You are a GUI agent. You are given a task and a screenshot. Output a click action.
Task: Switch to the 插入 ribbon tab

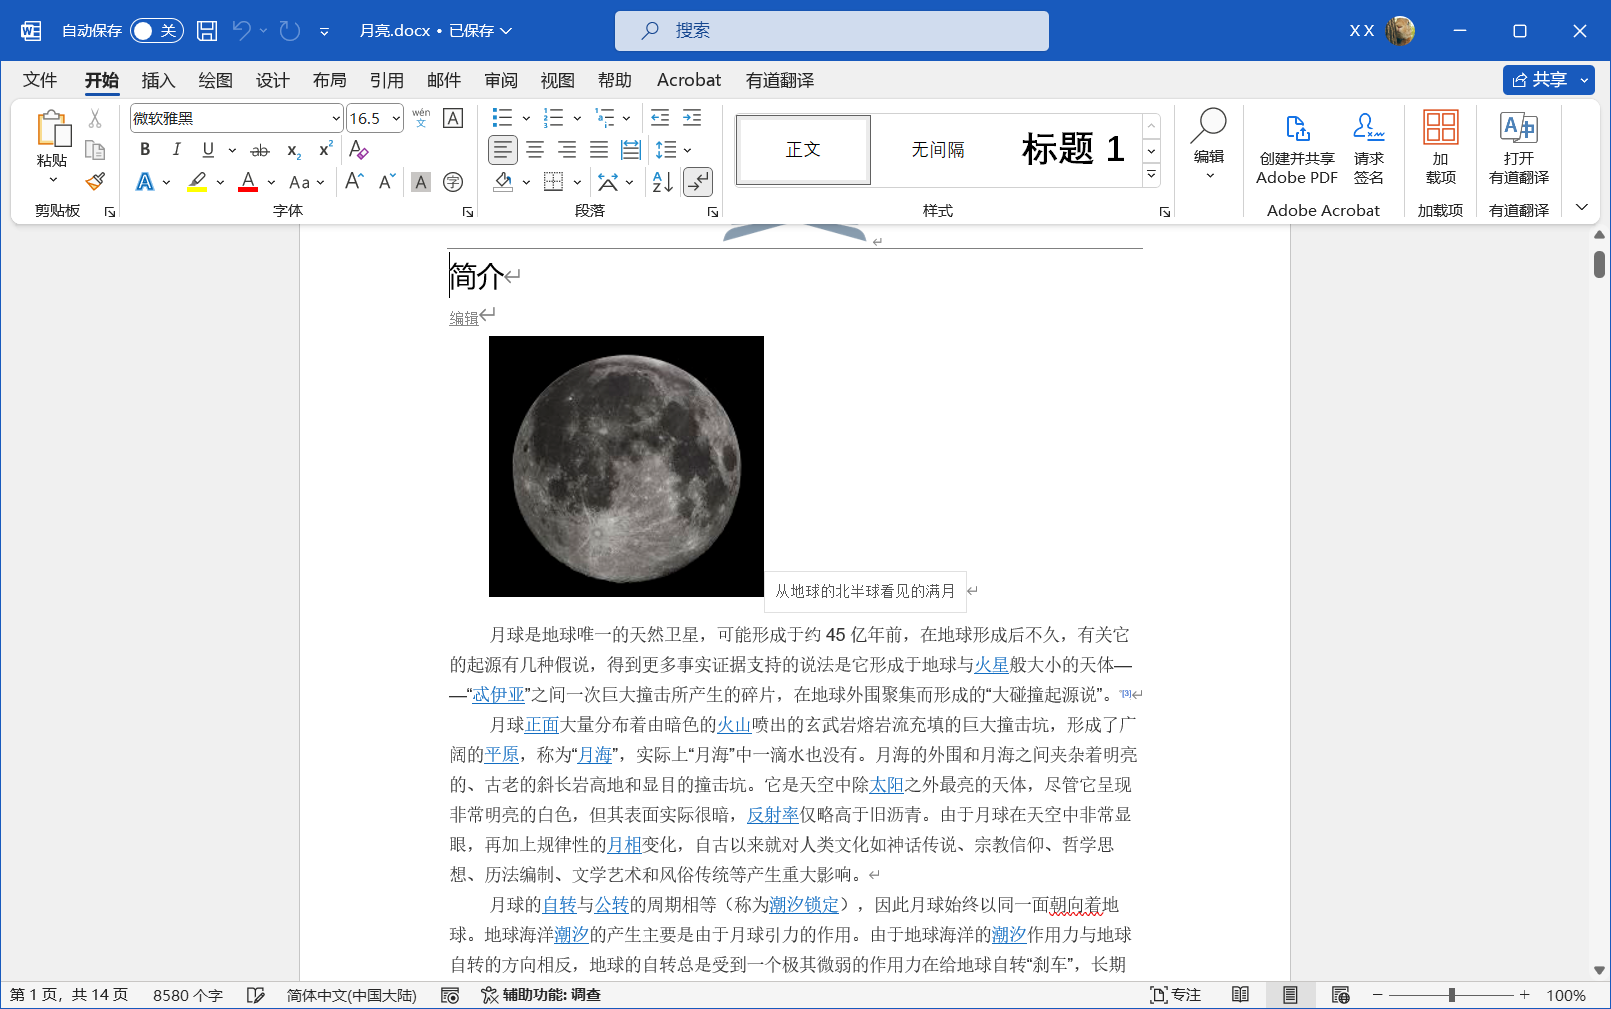[157, 80]
